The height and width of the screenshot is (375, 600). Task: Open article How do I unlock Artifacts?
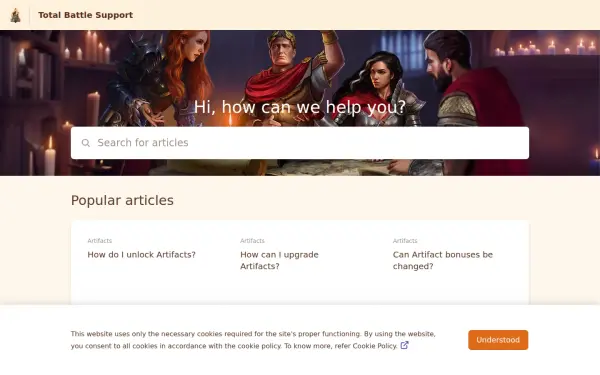click(142, 254)
